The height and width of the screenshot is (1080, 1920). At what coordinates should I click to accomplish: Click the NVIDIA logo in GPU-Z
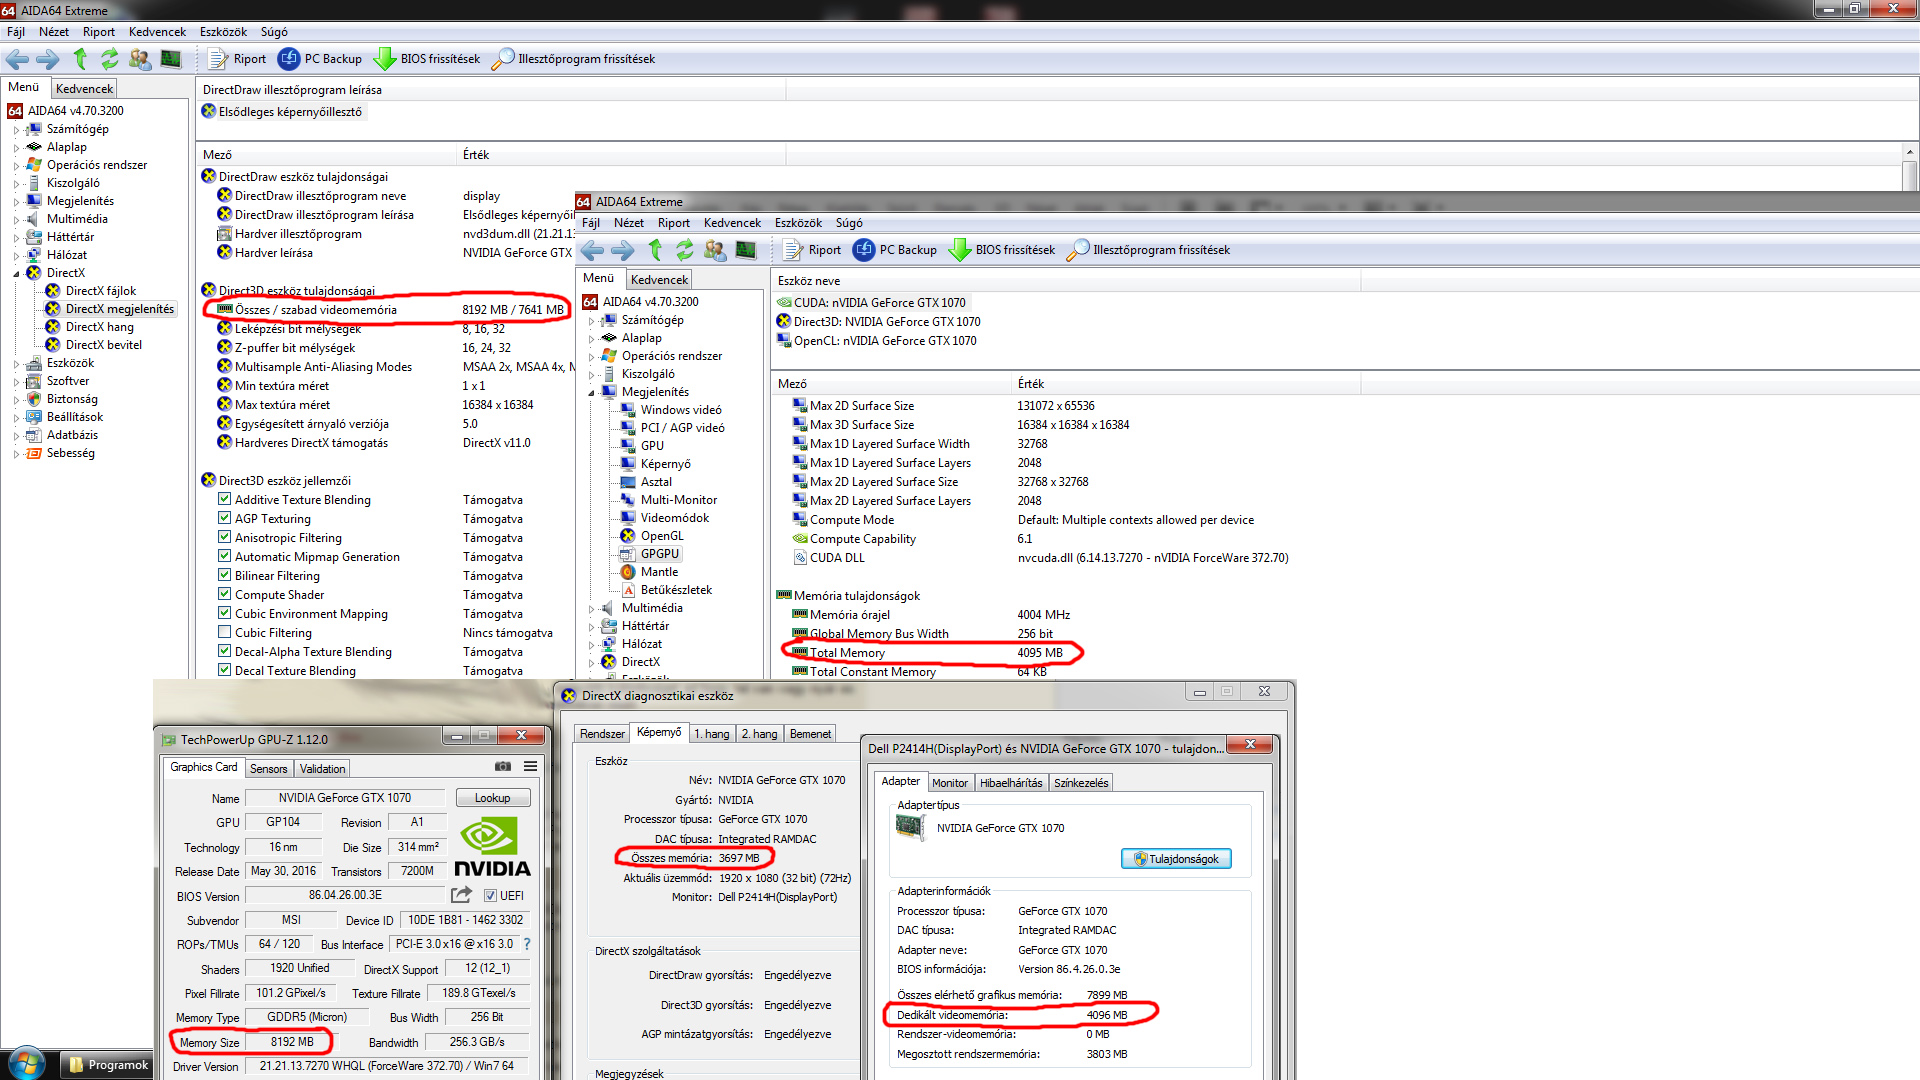tap(492, 846)
